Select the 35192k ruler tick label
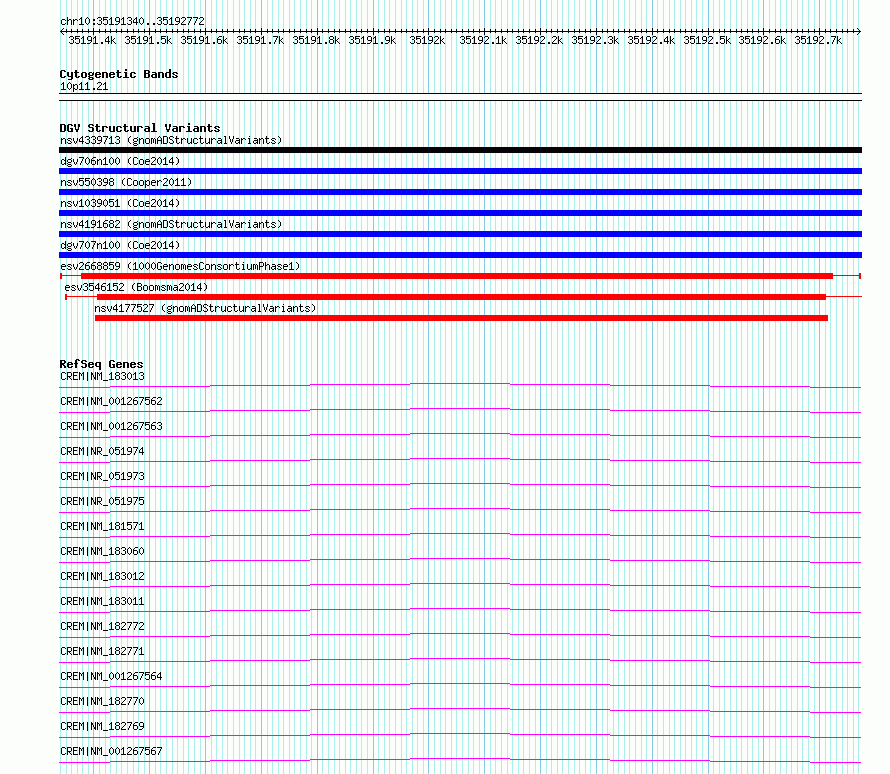Image resolution: width=890 pixels, height=774 pixels. click(x=427, y=40)
